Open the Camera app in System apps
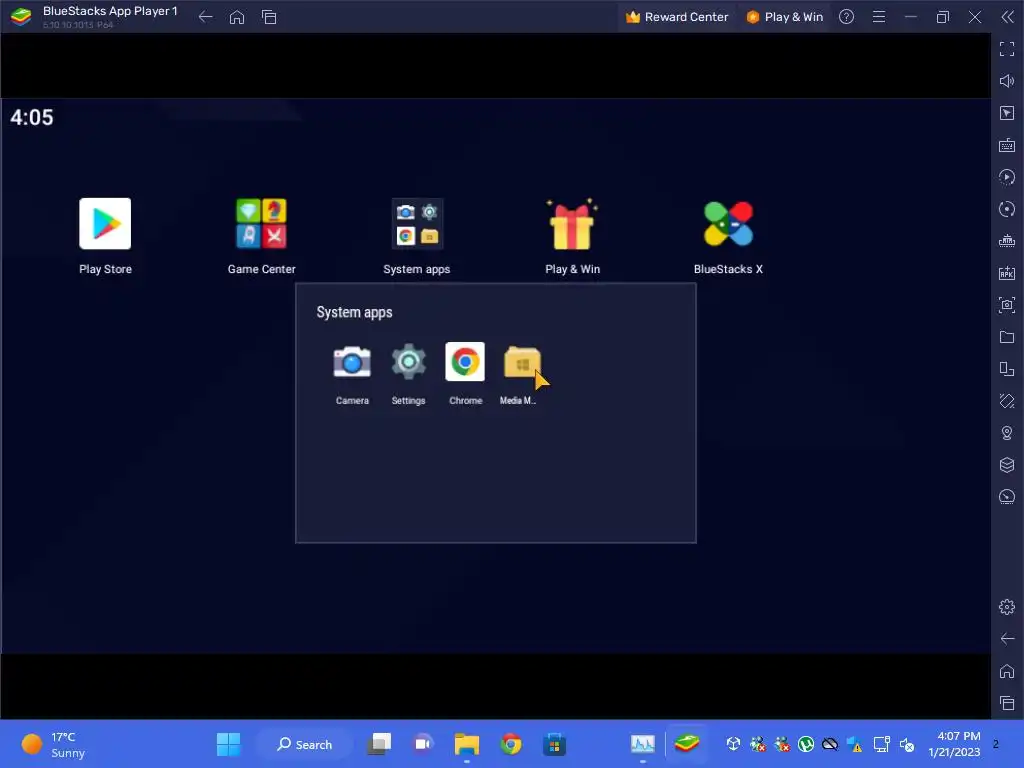The image size is (1024, 768). click(352, 362)
